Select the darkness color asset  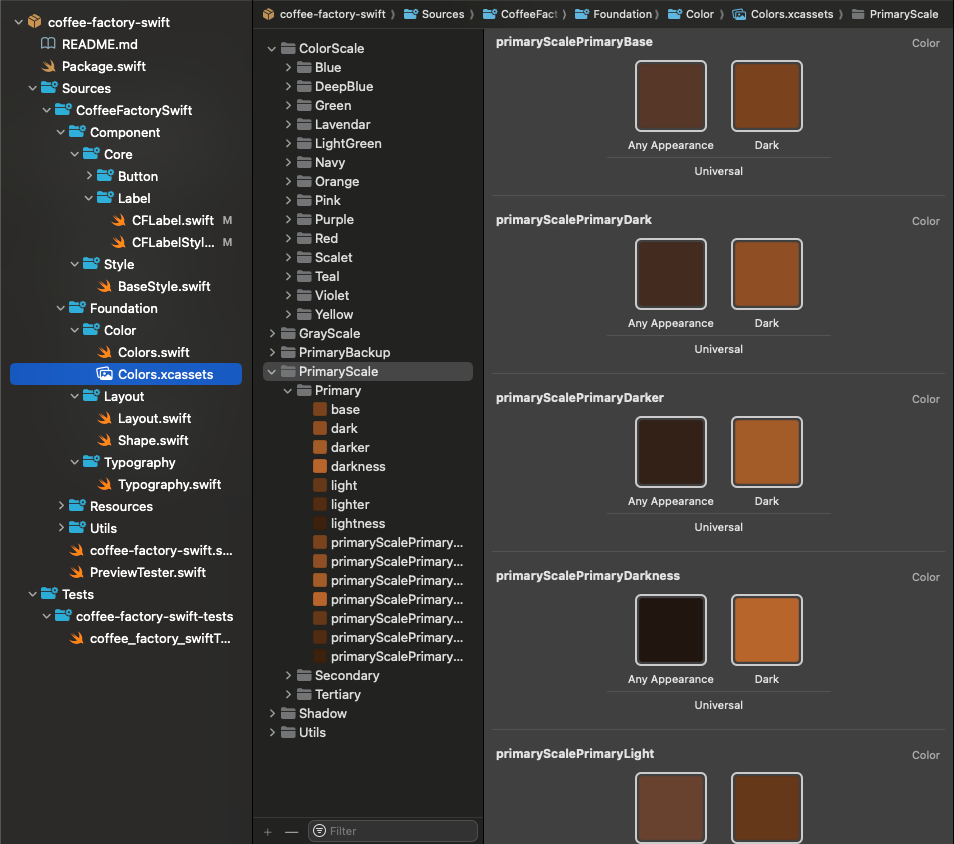click(x=357, y=466)
